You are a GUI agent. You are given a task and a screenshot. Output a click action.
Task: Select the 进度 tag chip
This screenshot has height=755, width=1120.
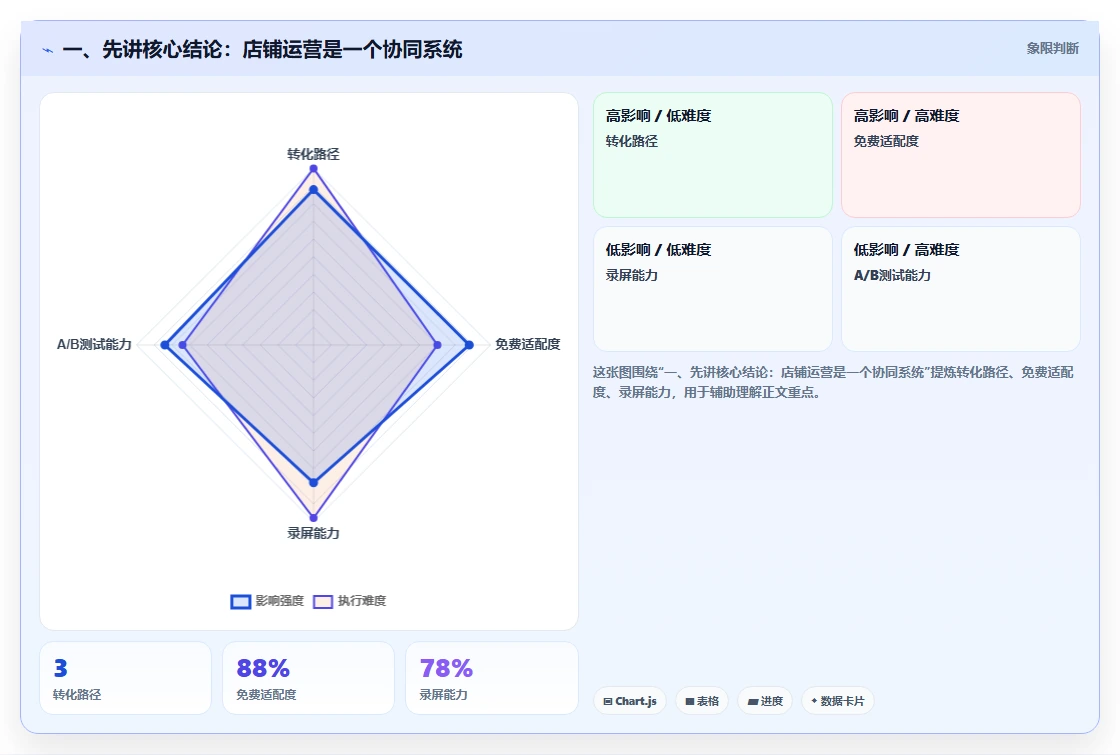coord(765,701)
